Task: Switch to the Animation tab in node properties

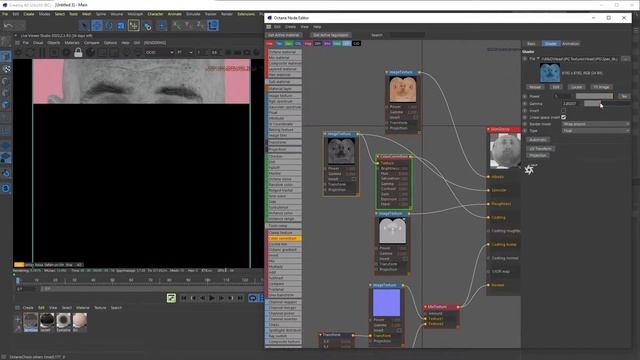Action: coord(570,44)
